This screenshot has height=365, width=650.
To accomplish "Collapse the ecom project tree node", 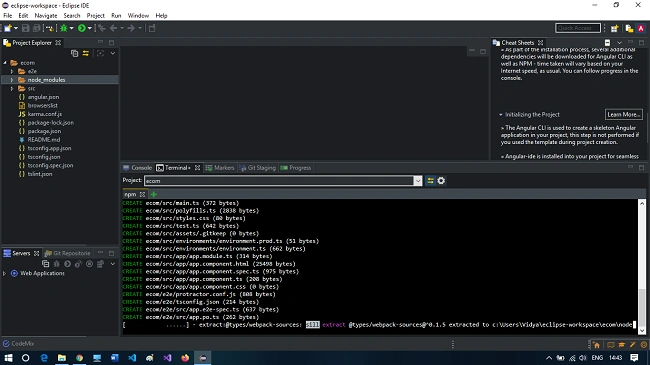I will pos(5,63).
